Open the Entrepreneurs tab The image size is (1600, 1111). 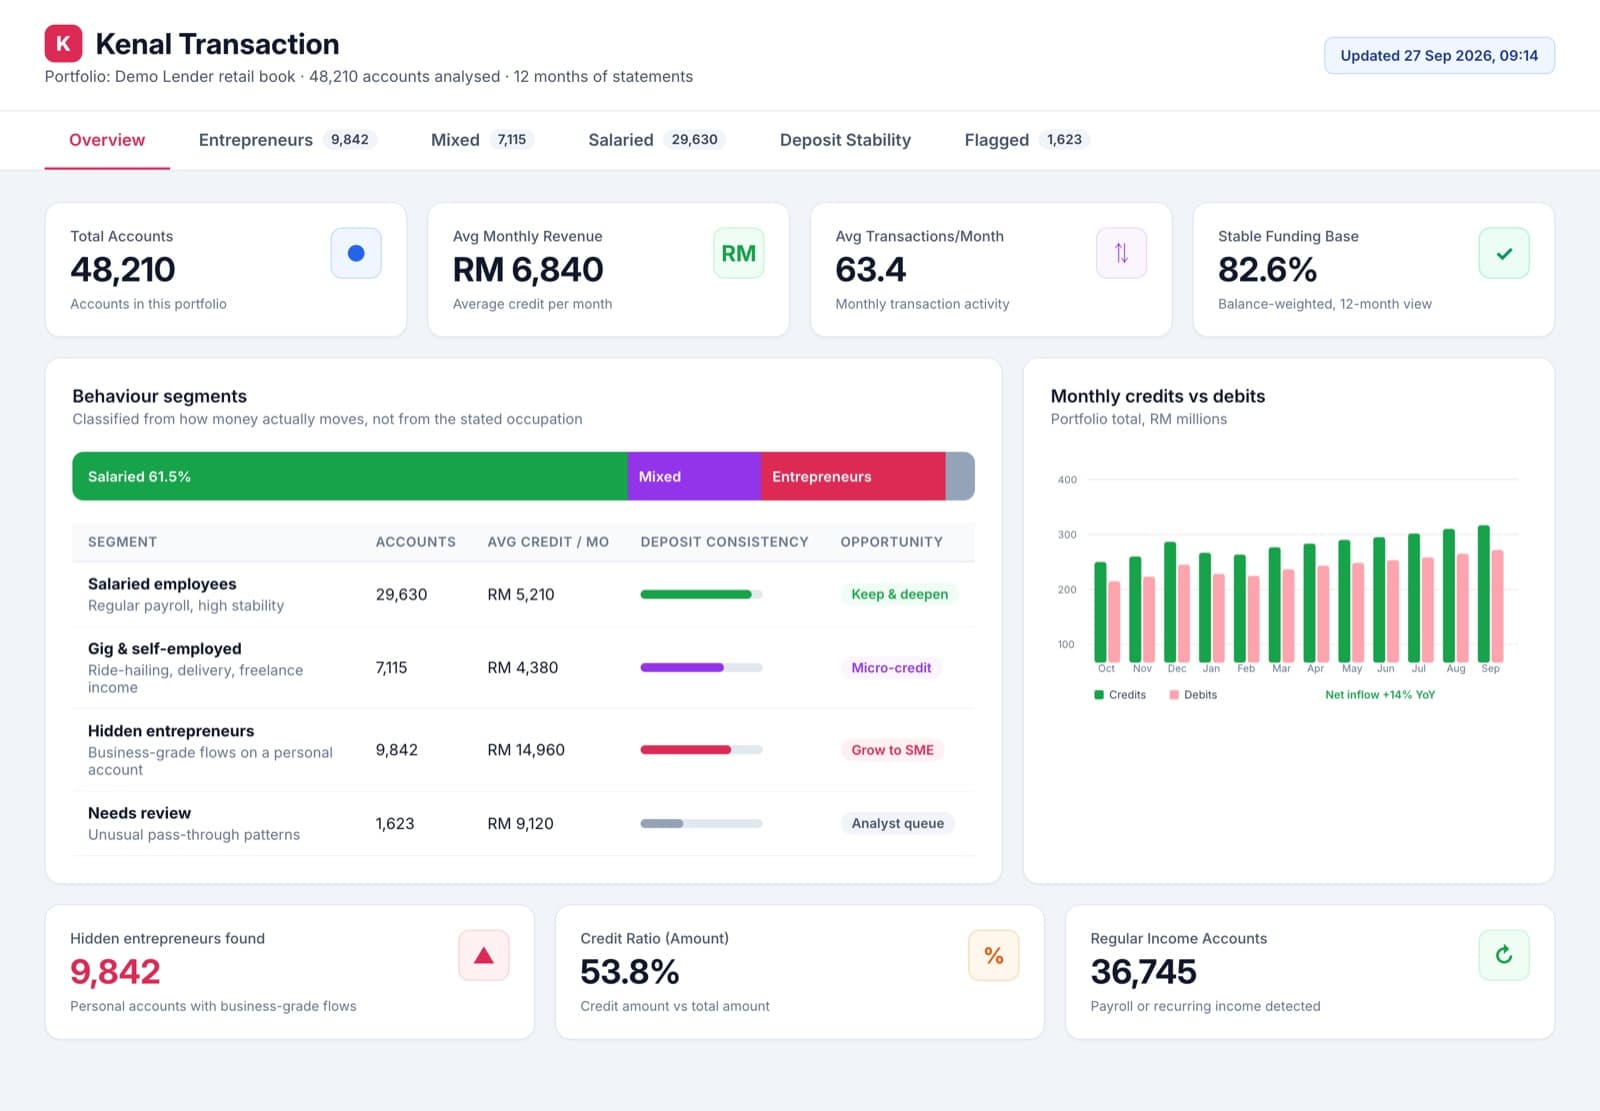coord(286,140)
